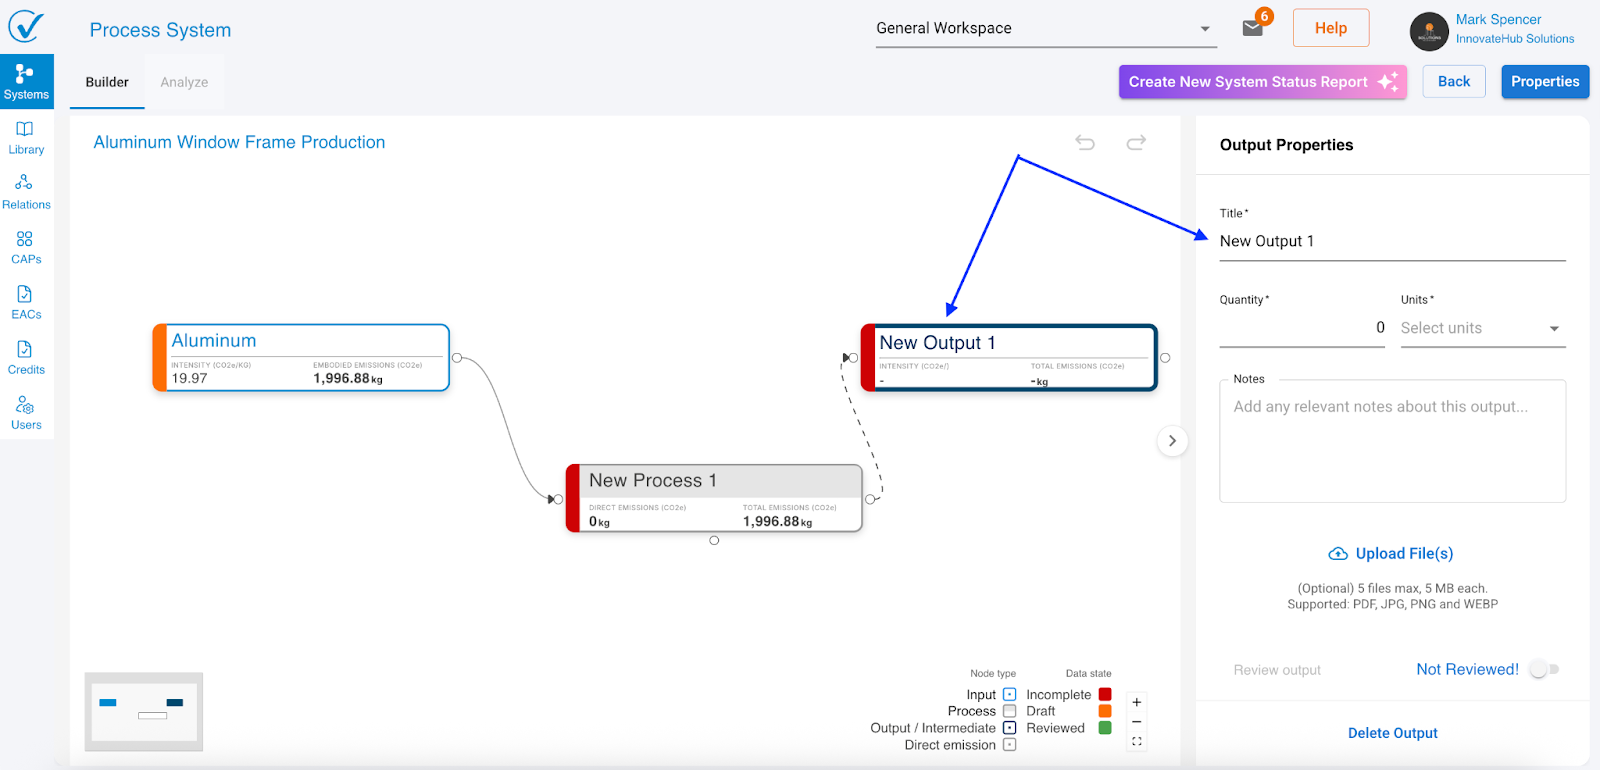This screenshot has width=1600, height=770.
Task: Open the Credits sidebar icon
Action: (x=26, y=357)
